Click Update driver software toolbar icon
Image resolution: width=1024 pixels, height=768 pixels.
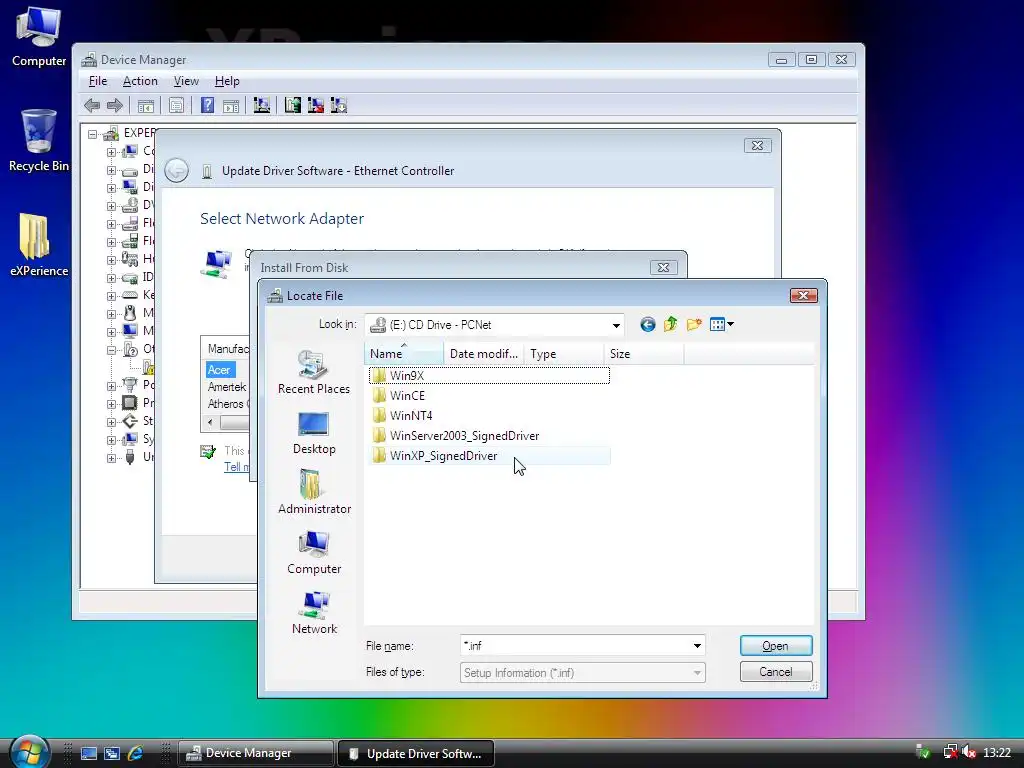[x=293, y=105]
